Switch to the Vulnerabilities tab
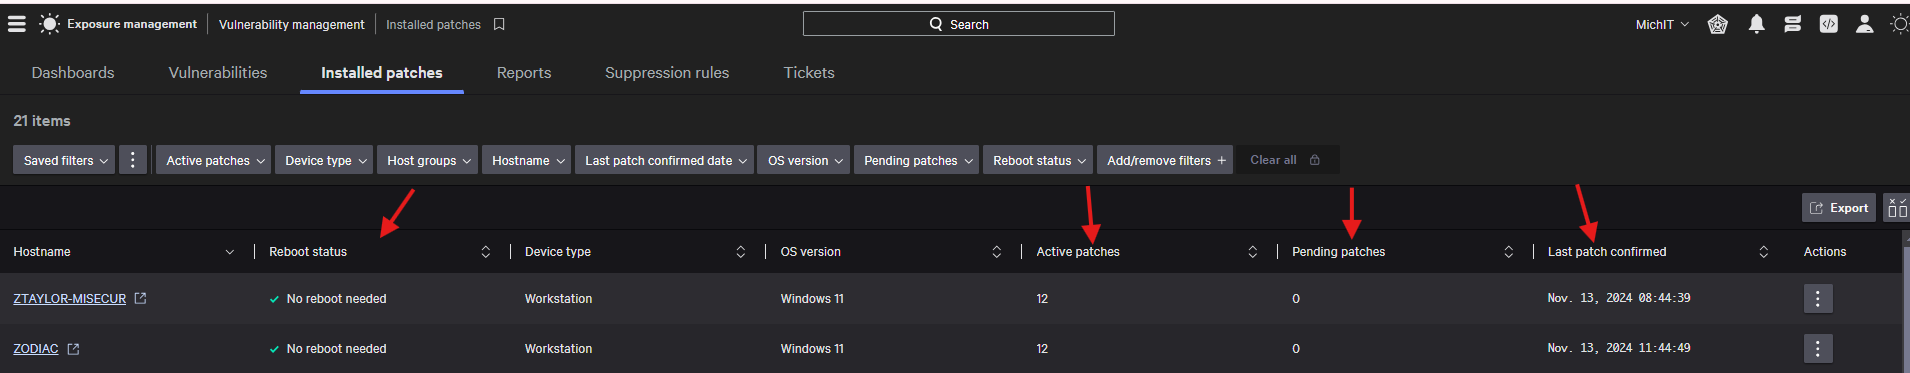The image size is (1910, 373). coord(218,72)
